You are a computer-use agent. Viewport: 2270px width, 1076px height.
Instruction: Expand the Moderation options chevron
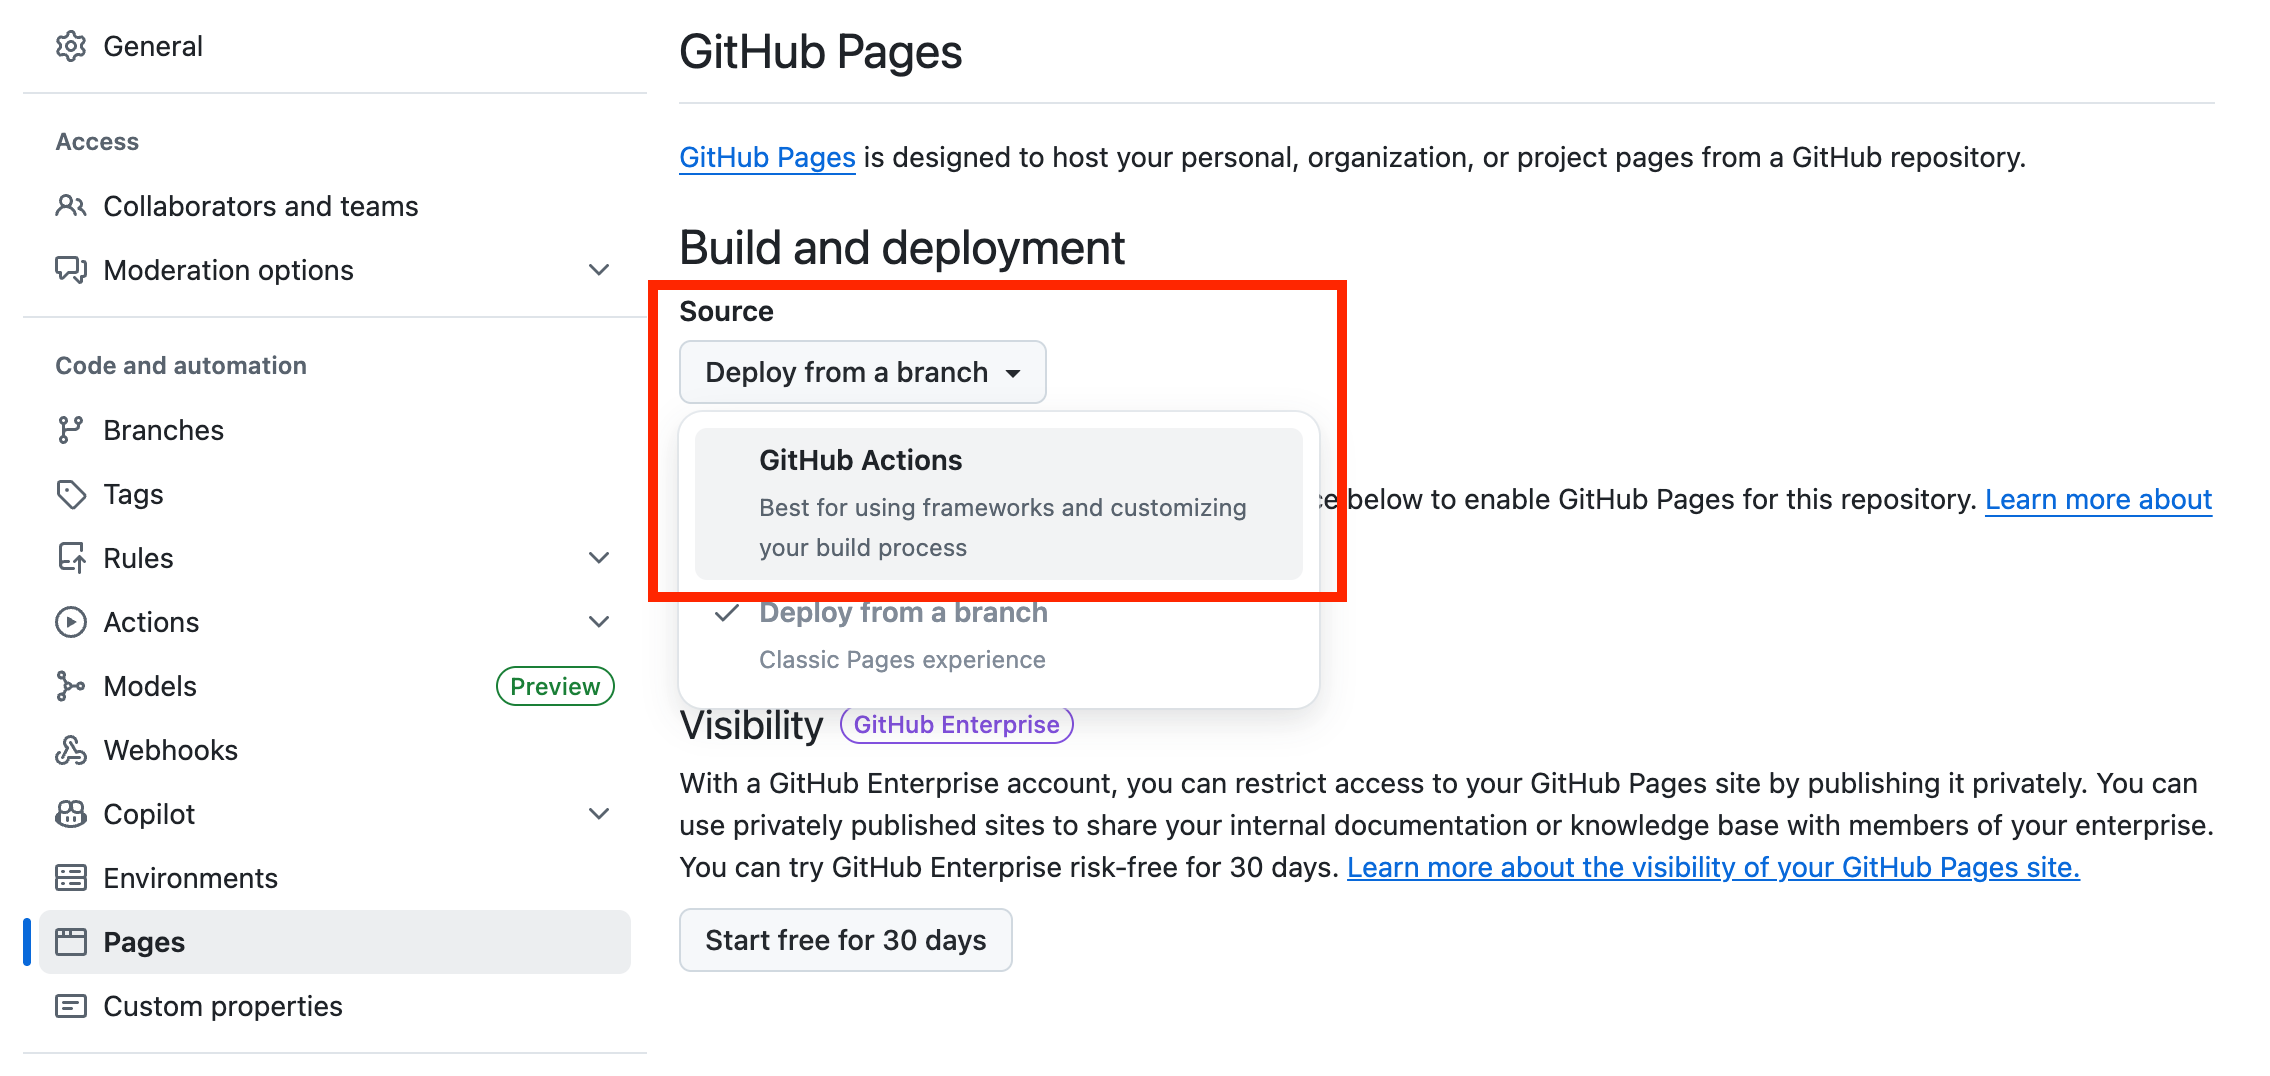[599, 270]
